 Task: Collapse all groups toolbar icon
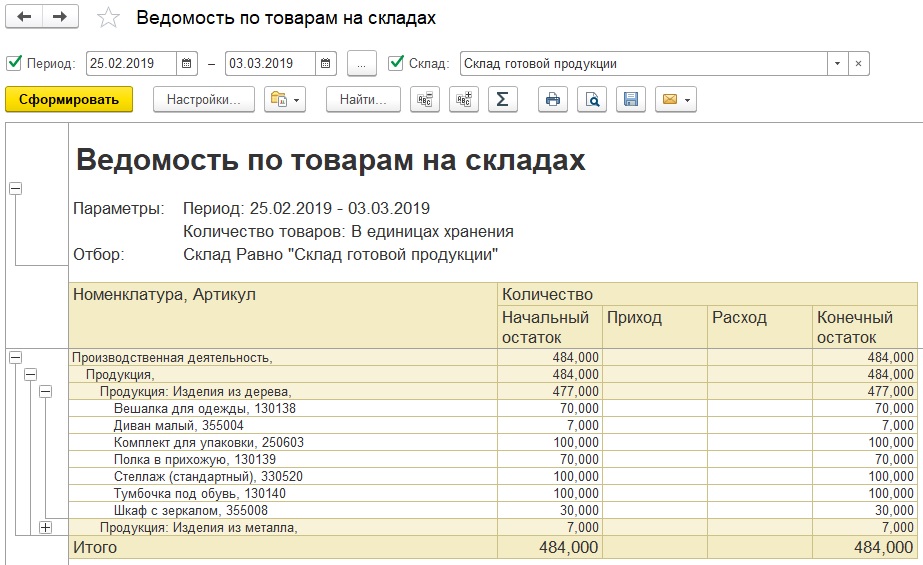click(x=425, y=99)
